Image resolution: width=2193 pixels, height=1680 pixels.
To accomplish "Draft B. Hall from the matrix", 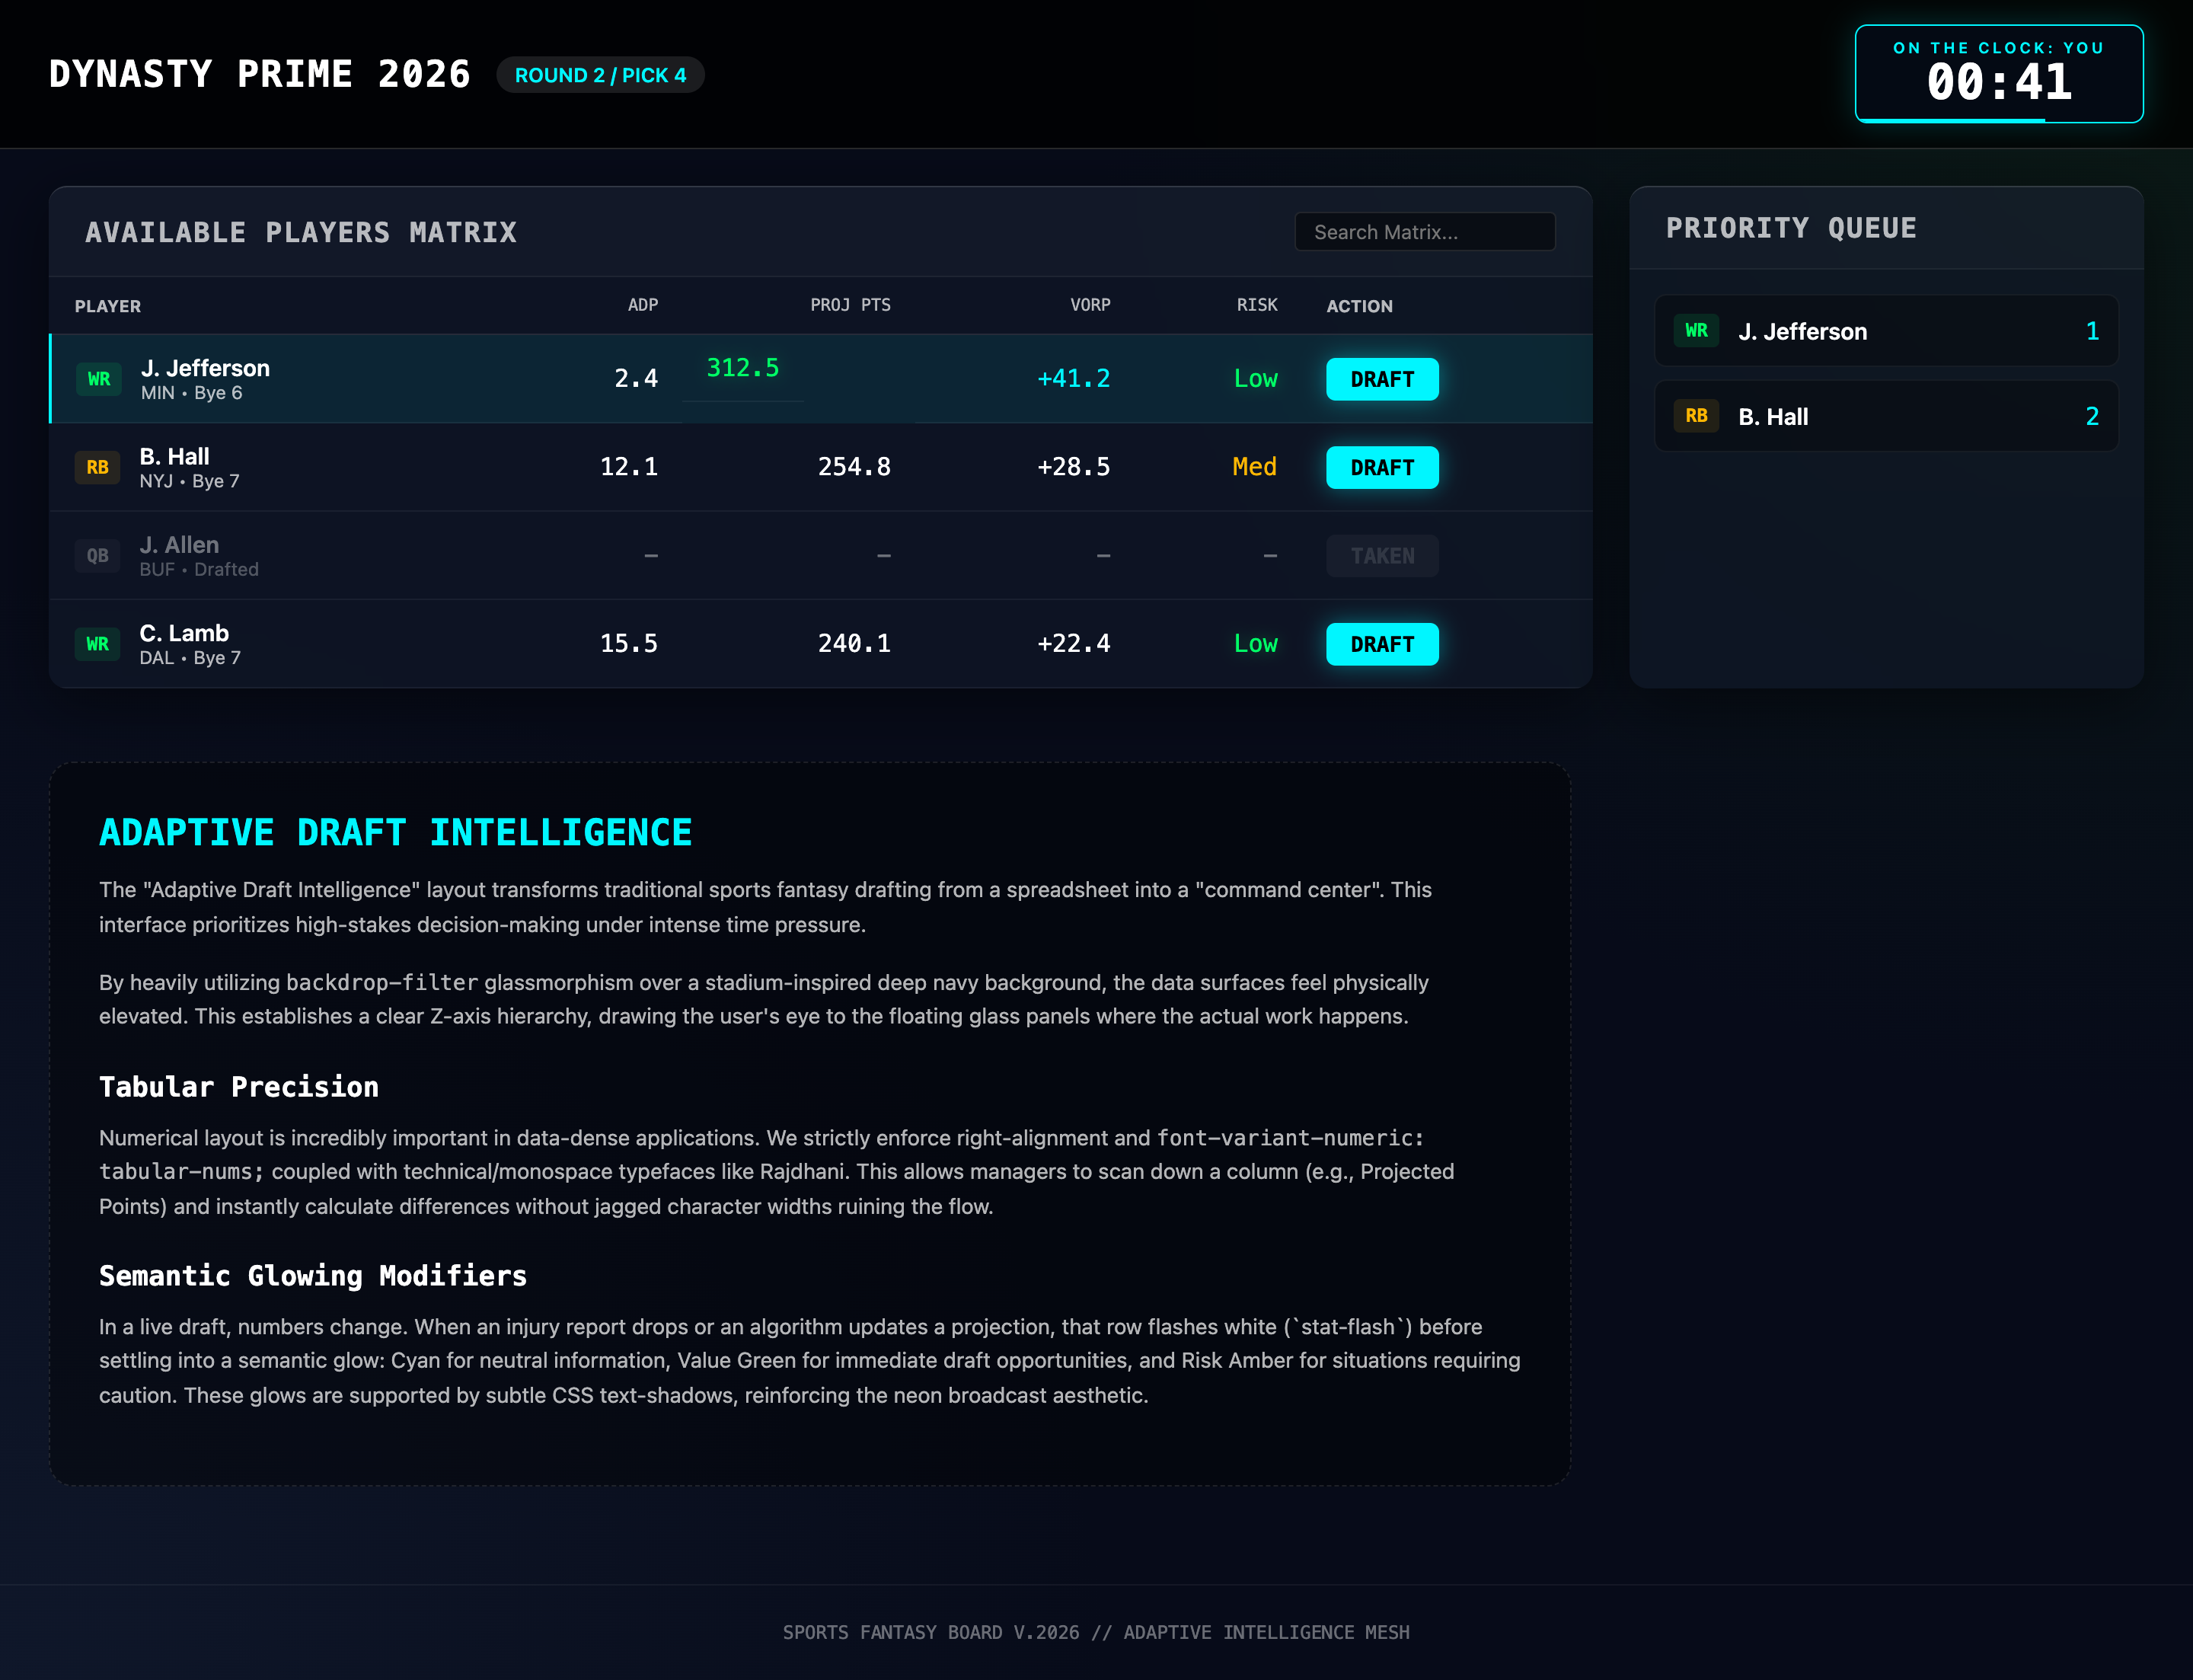I will [x=1381, y=467].
